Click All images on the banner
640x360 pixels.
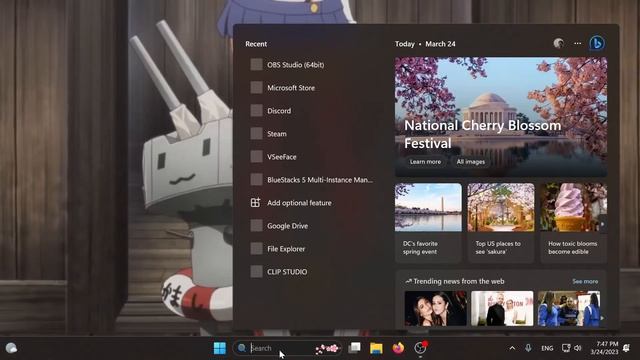[471, 162]
